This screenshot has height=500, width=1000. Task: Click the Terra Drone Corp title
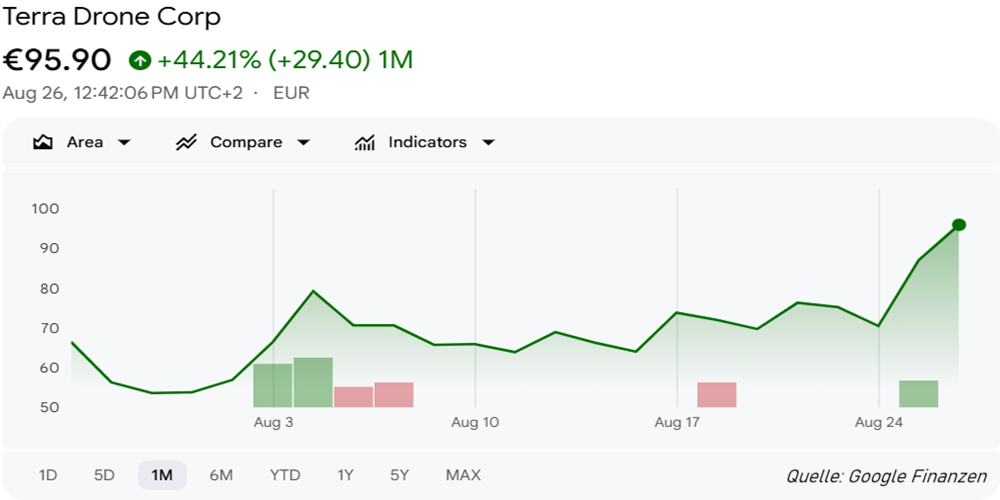(x=112, y=17)
